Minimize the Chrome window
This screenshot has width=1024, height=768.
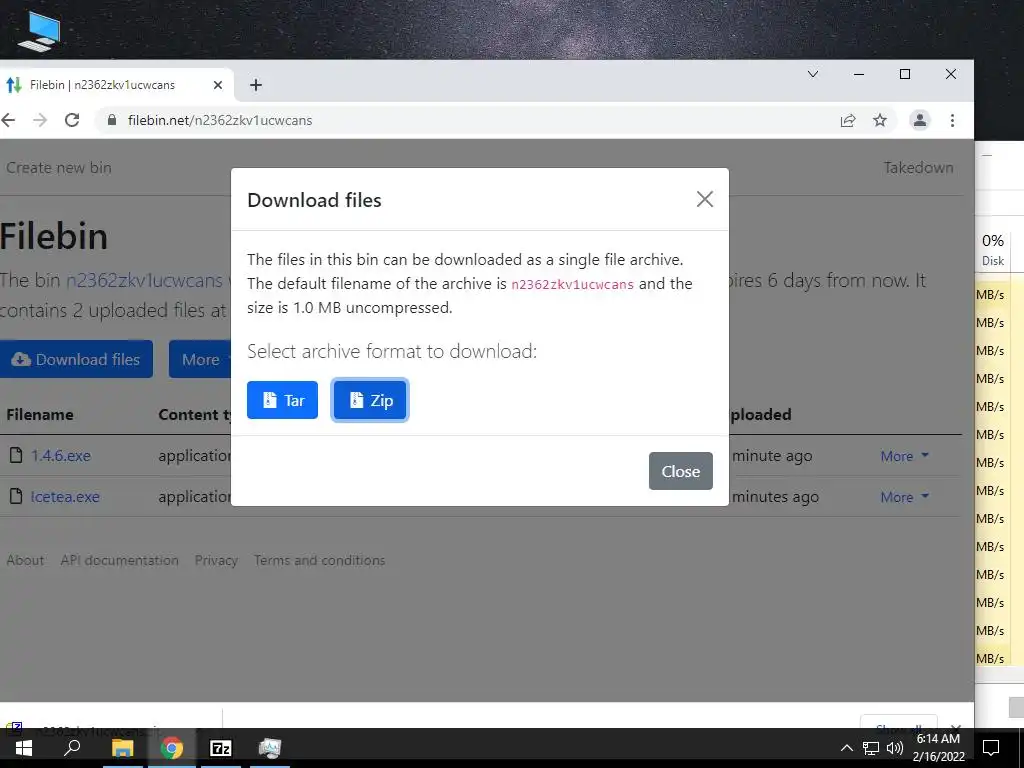point(859,74)
